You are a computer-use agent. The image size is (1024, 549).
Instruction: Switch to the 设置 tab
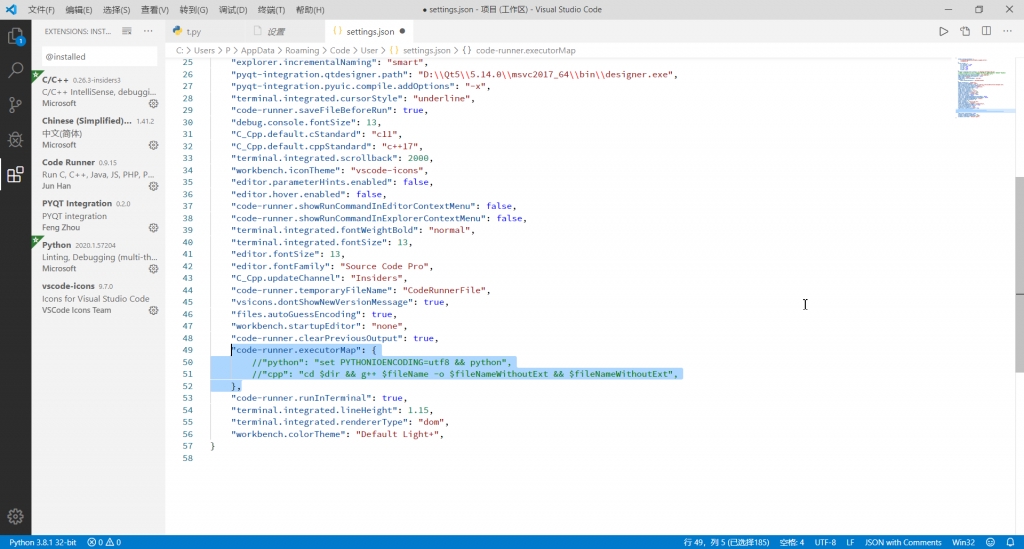(x=275, y=32)
